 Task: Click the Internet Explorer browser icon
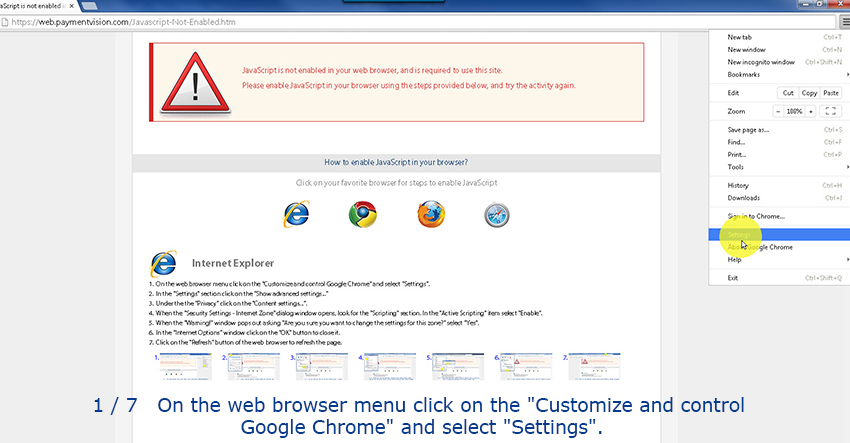[297, 214]
